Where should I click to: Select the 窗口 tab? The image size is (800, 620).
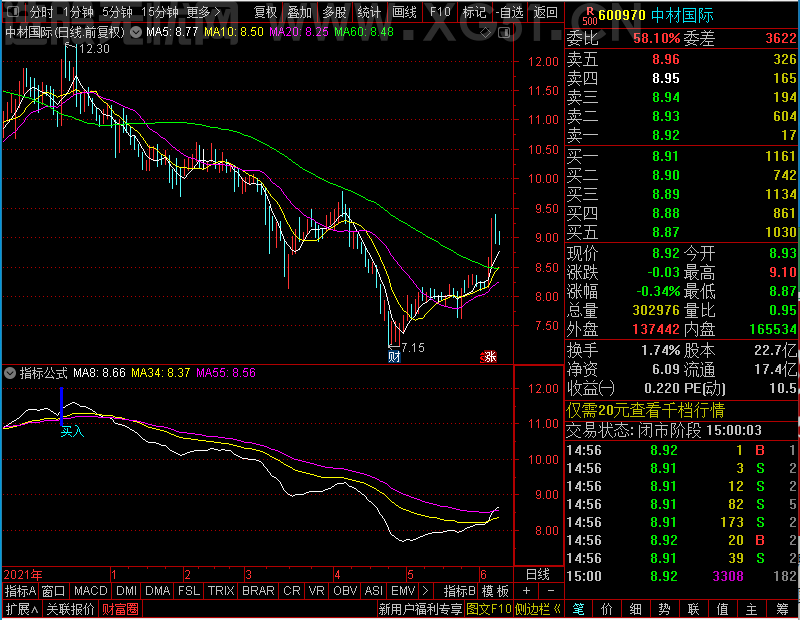pos(54,591)
